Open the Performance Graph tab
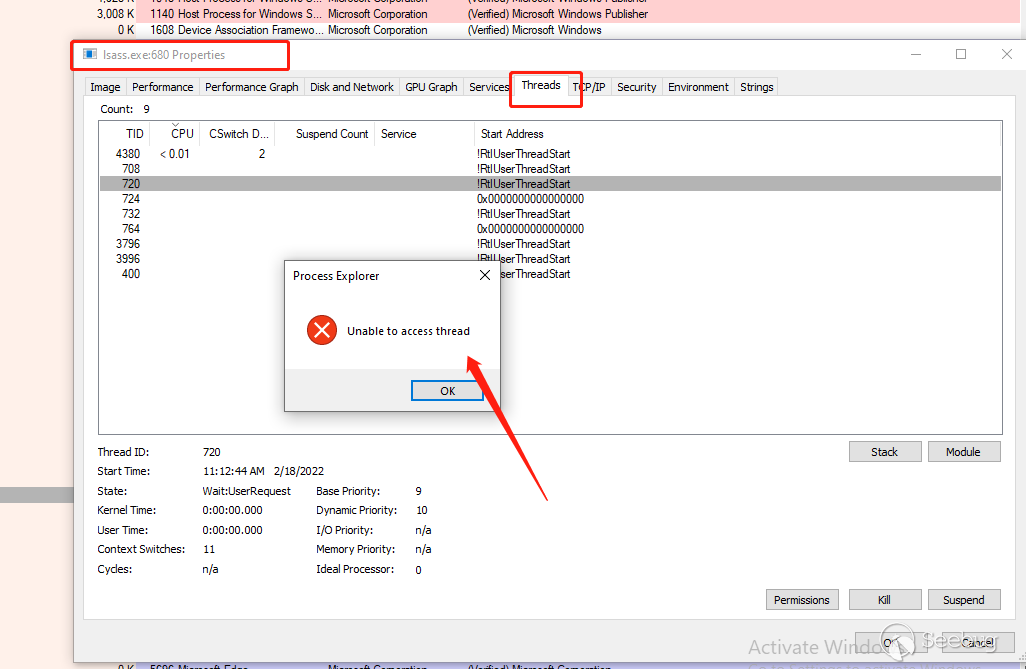 click(x=251, y=87)
